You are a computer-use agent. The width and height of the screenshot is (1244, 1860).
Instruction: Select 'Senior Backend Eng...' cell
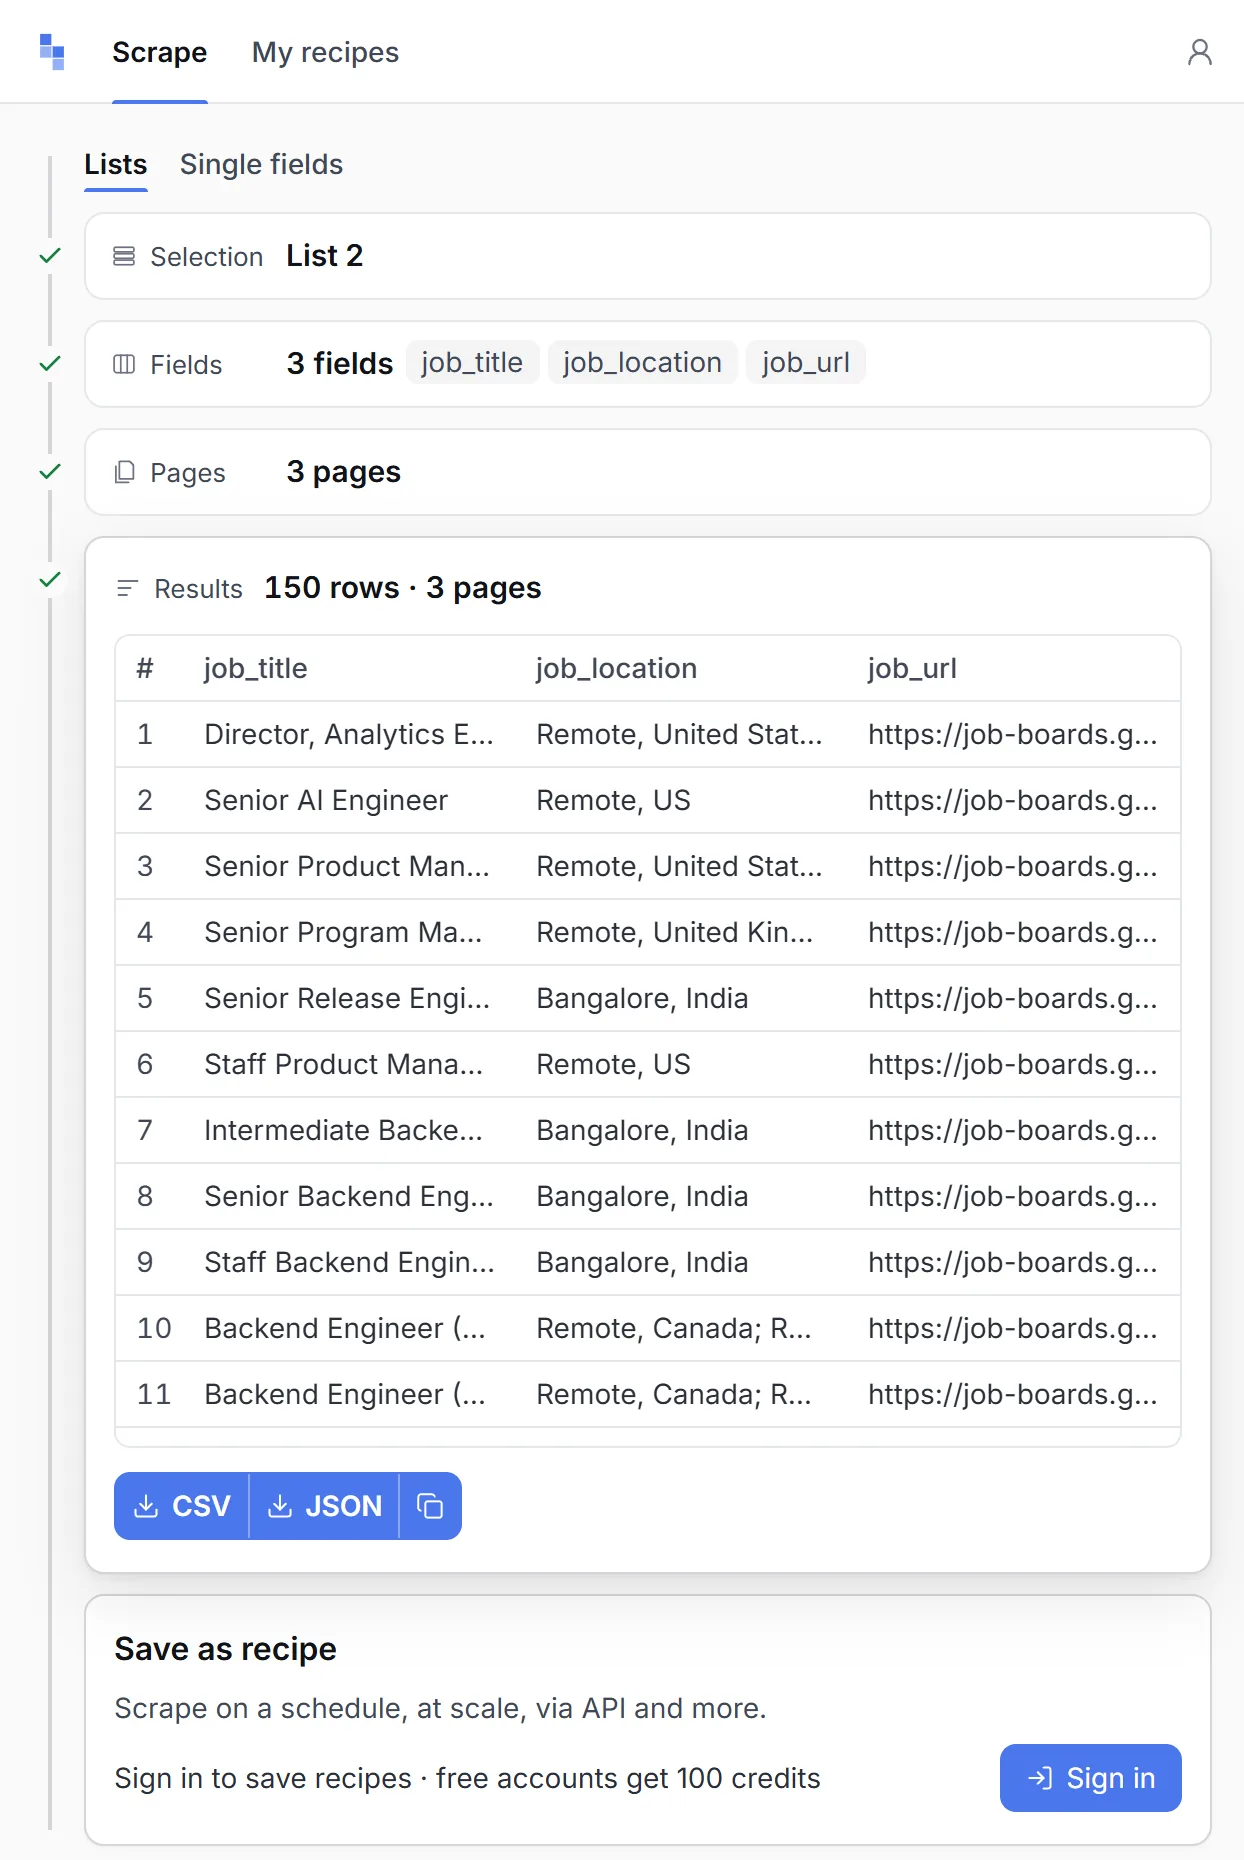coord(349,1196)
